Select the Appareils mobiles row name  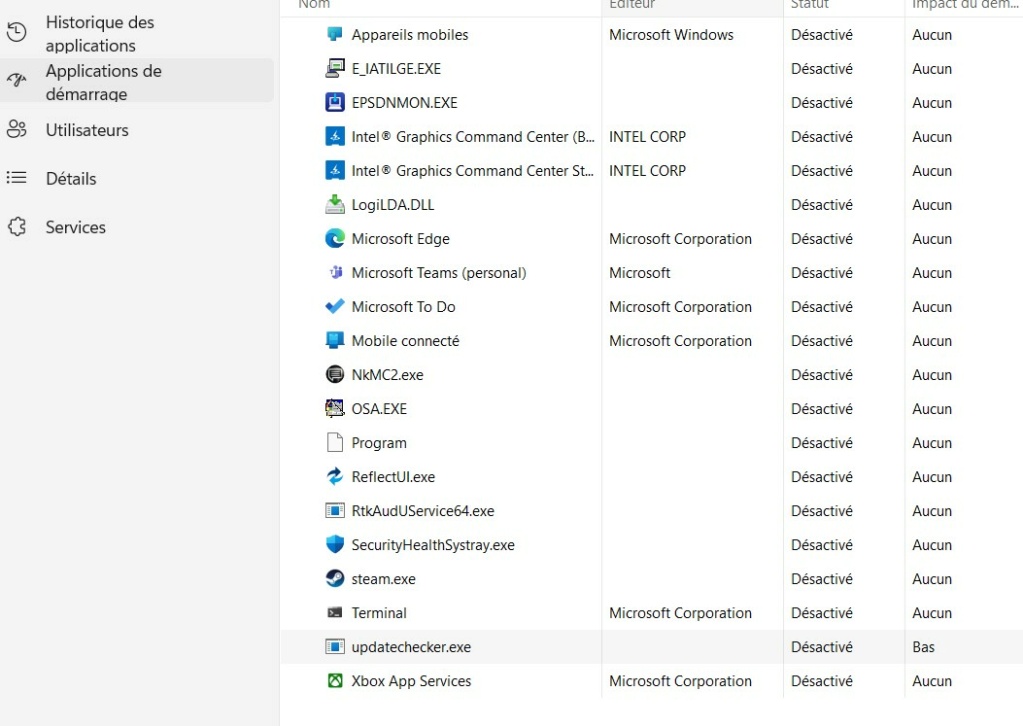tap(410, 35)
